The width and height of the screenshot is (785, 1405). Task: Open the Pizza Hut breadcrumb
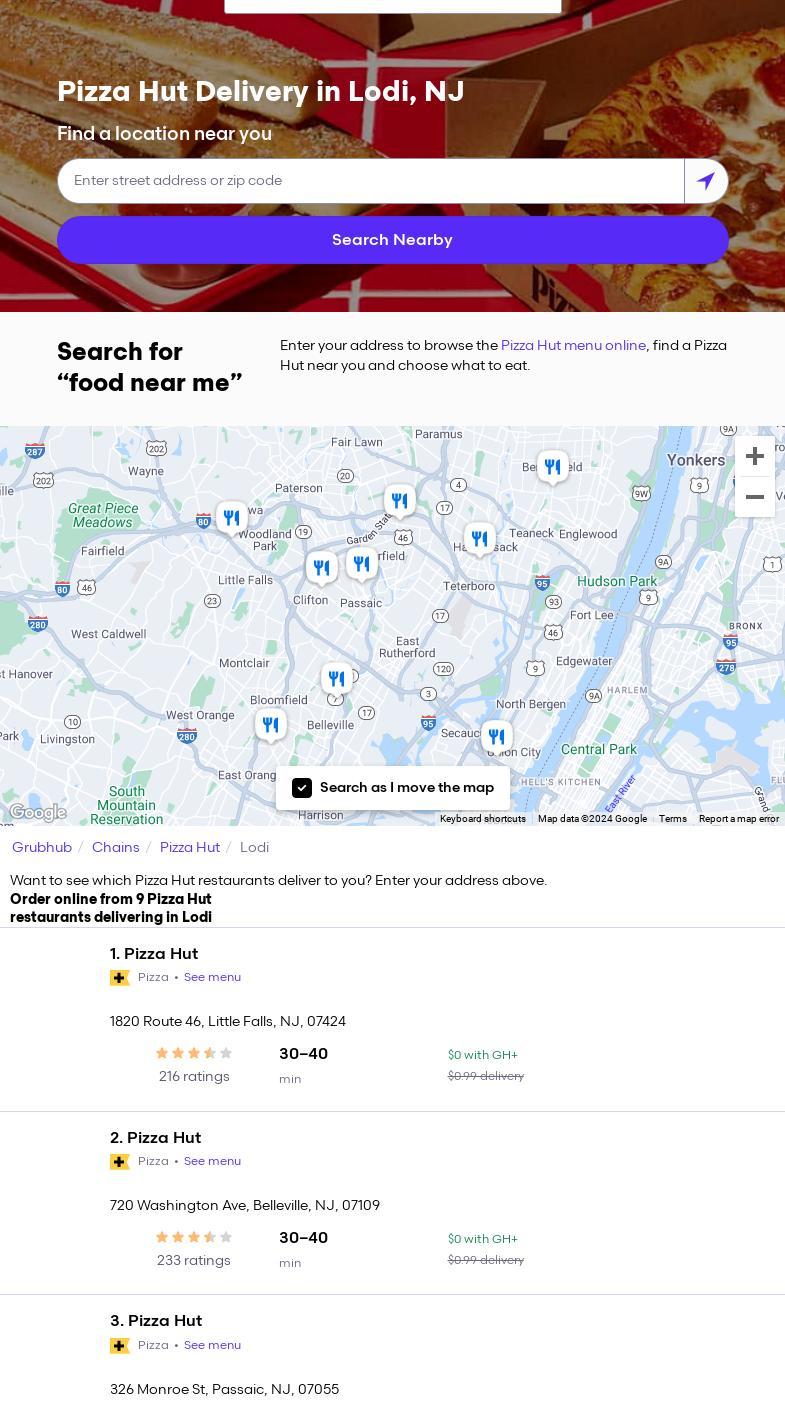click(190, 847)
